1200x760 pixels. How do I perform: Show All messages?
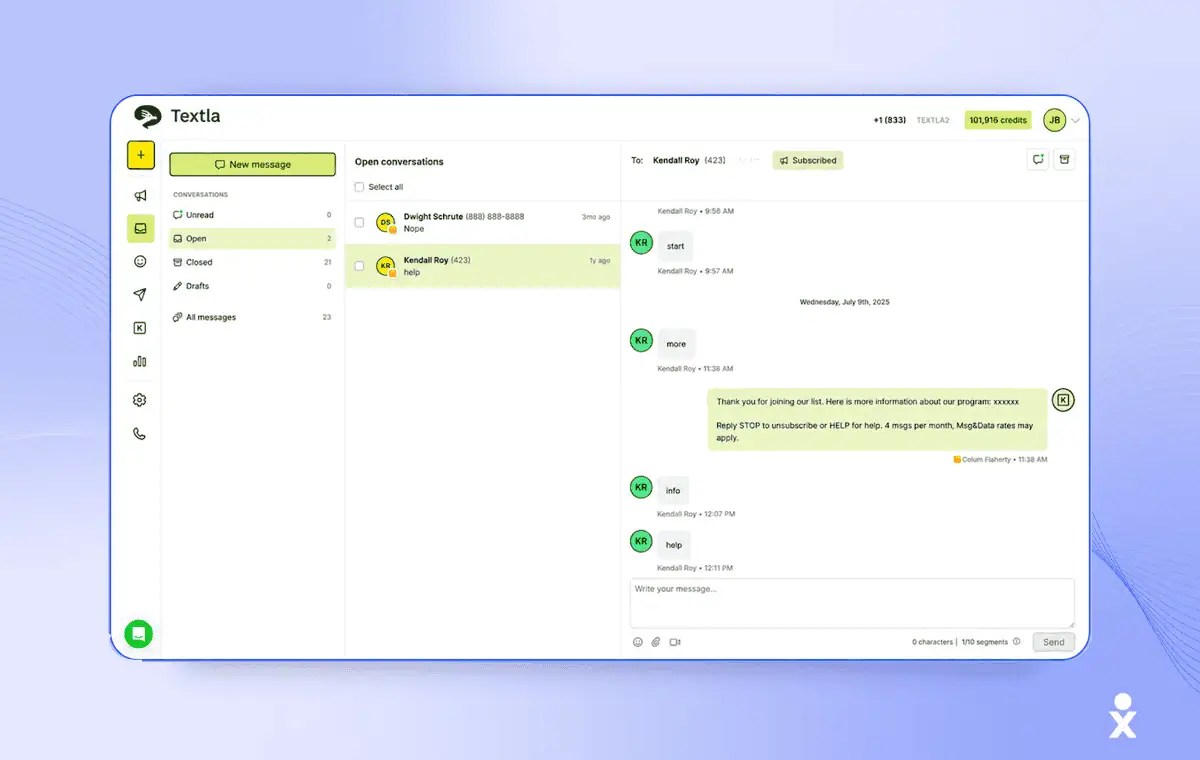point(252,317)
